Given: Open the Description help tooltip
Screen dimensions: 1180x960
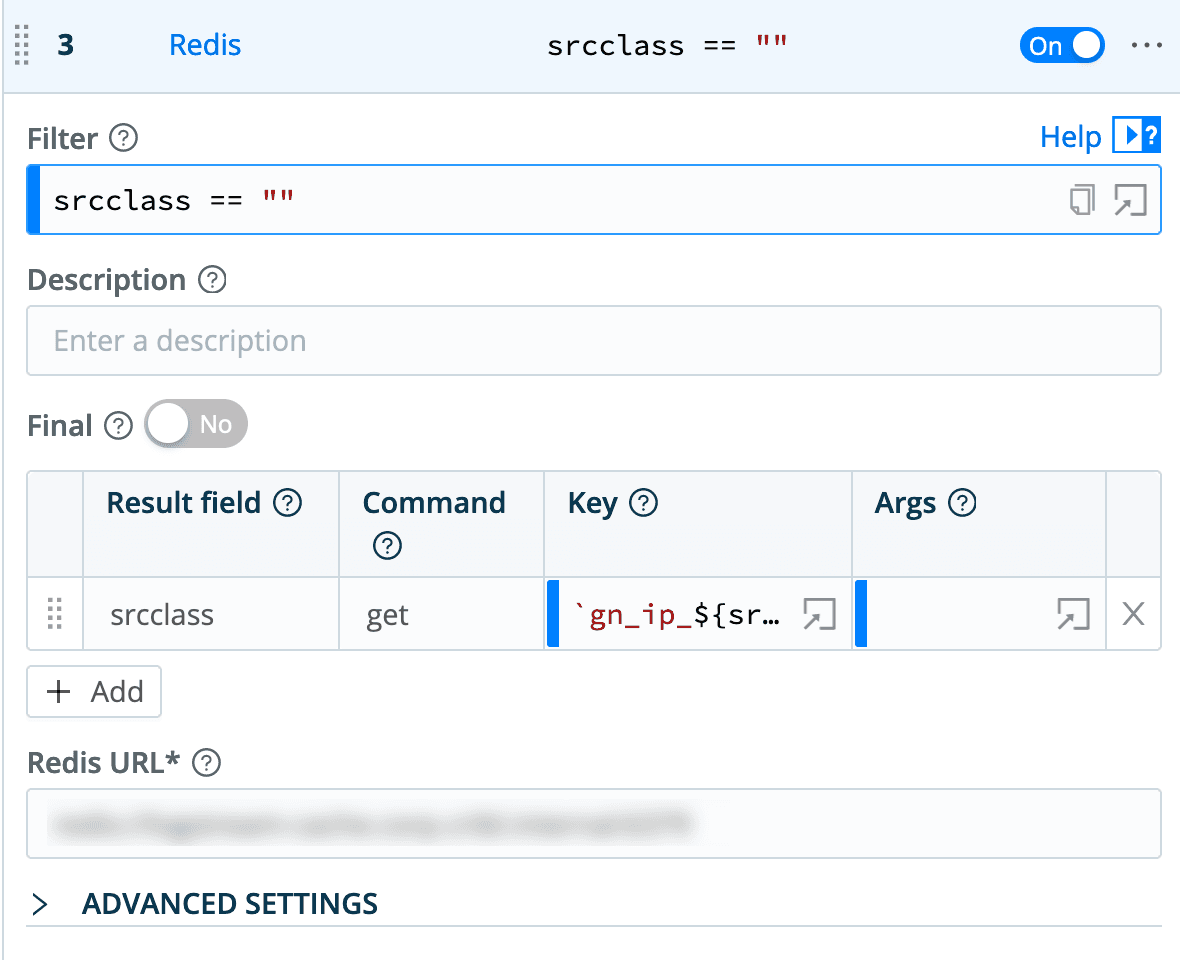Looking at the screenshot, I should coord(211,281).
